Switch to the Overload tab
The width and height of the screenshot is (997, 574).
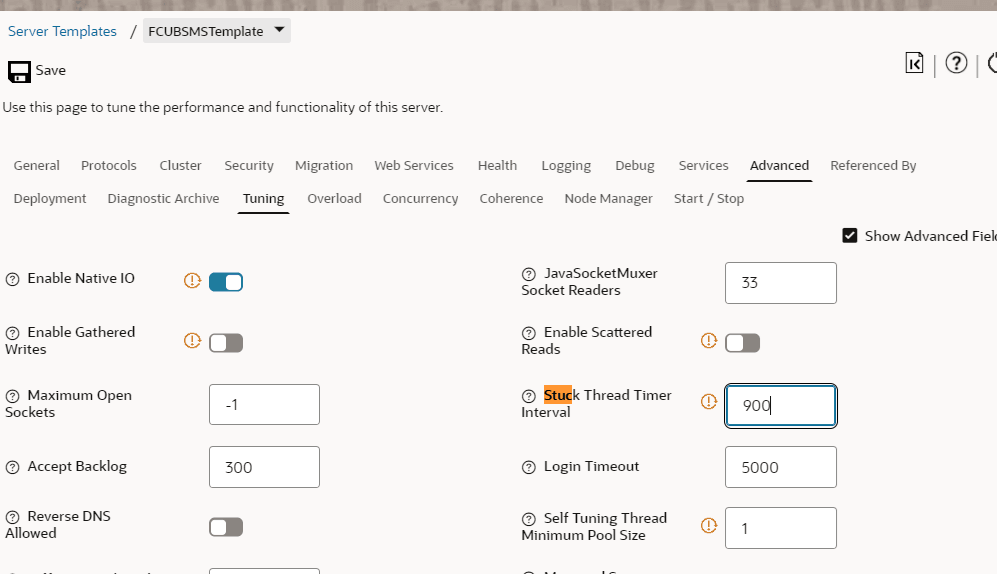click(x=334, y=199)
